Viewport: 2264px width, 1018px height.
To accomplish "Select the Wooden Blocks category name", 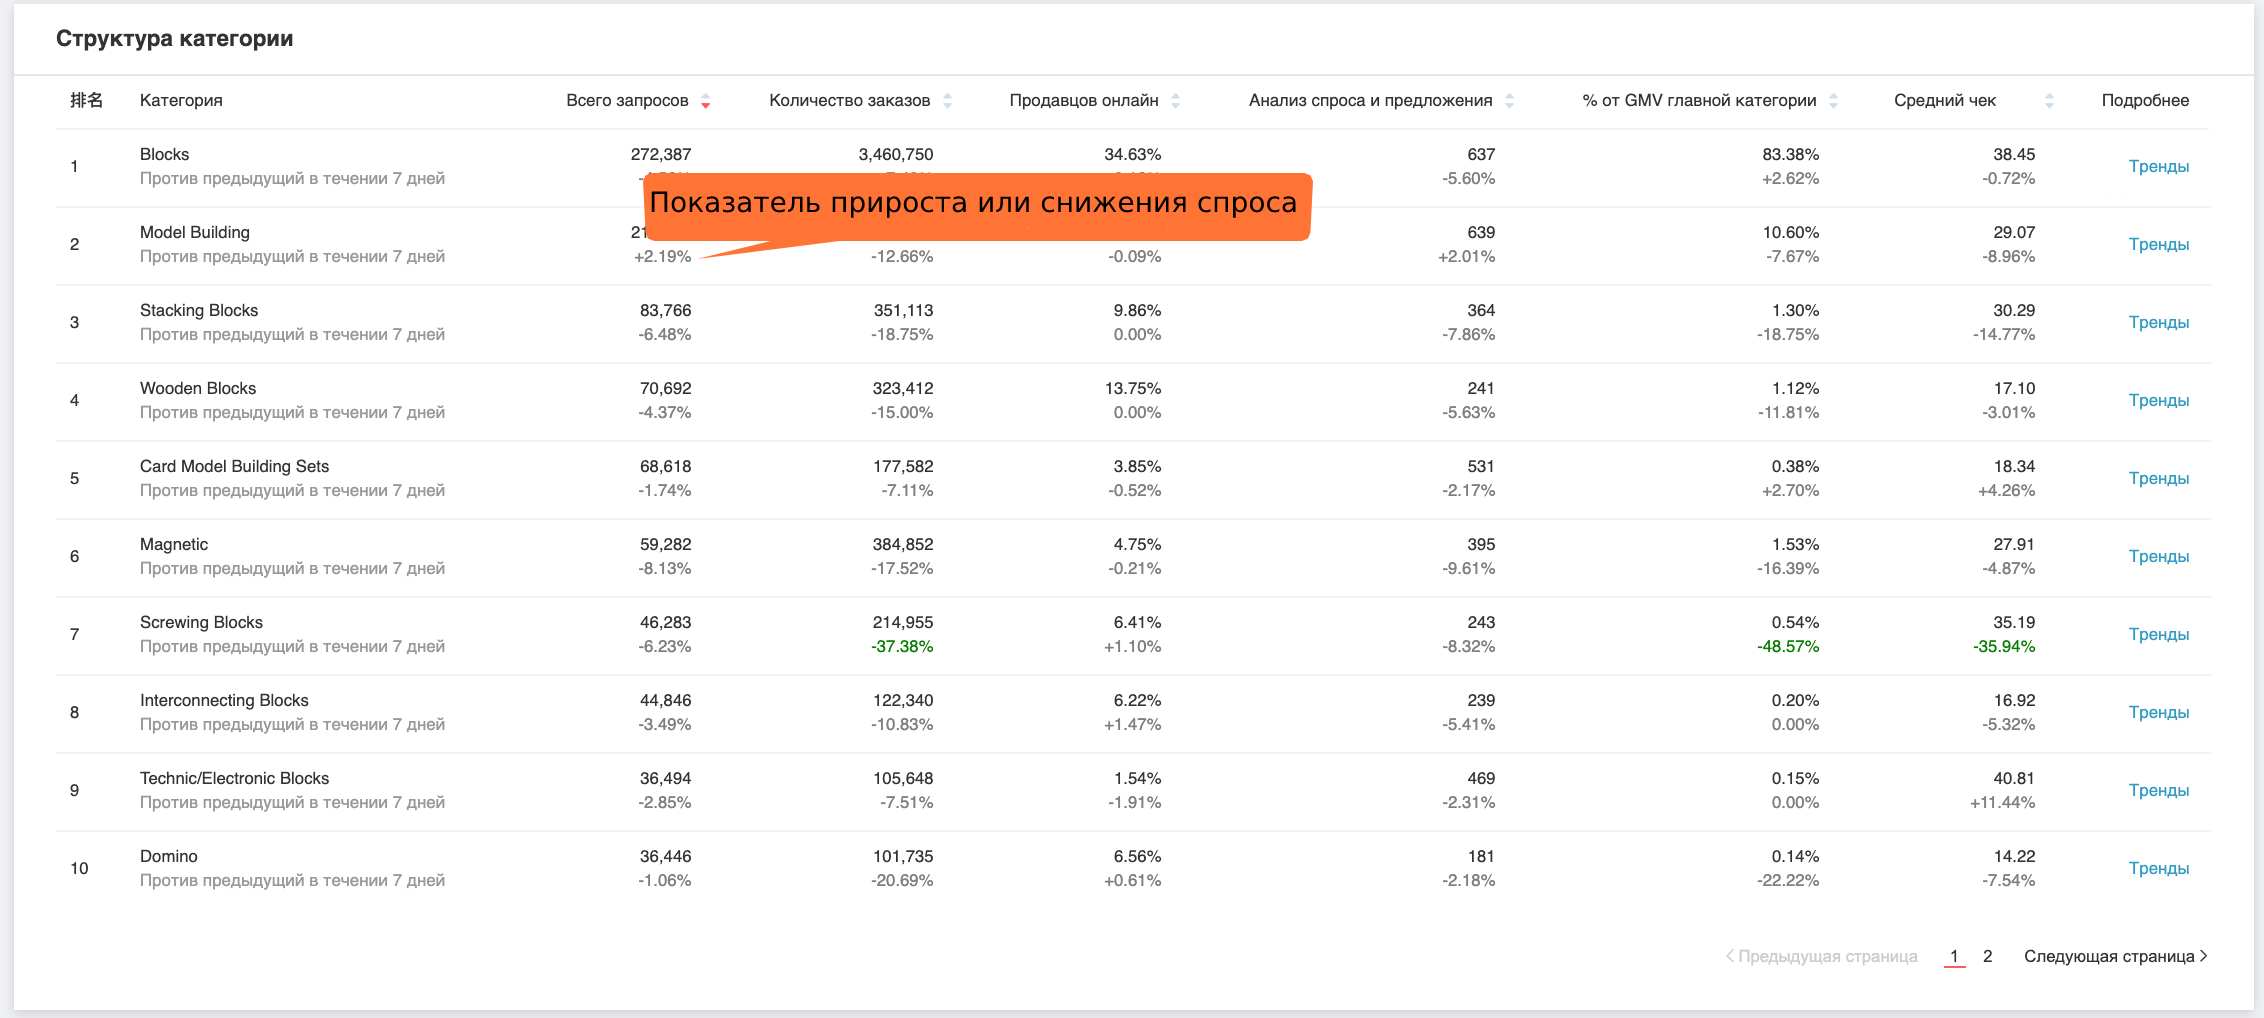I will (198, 388).
